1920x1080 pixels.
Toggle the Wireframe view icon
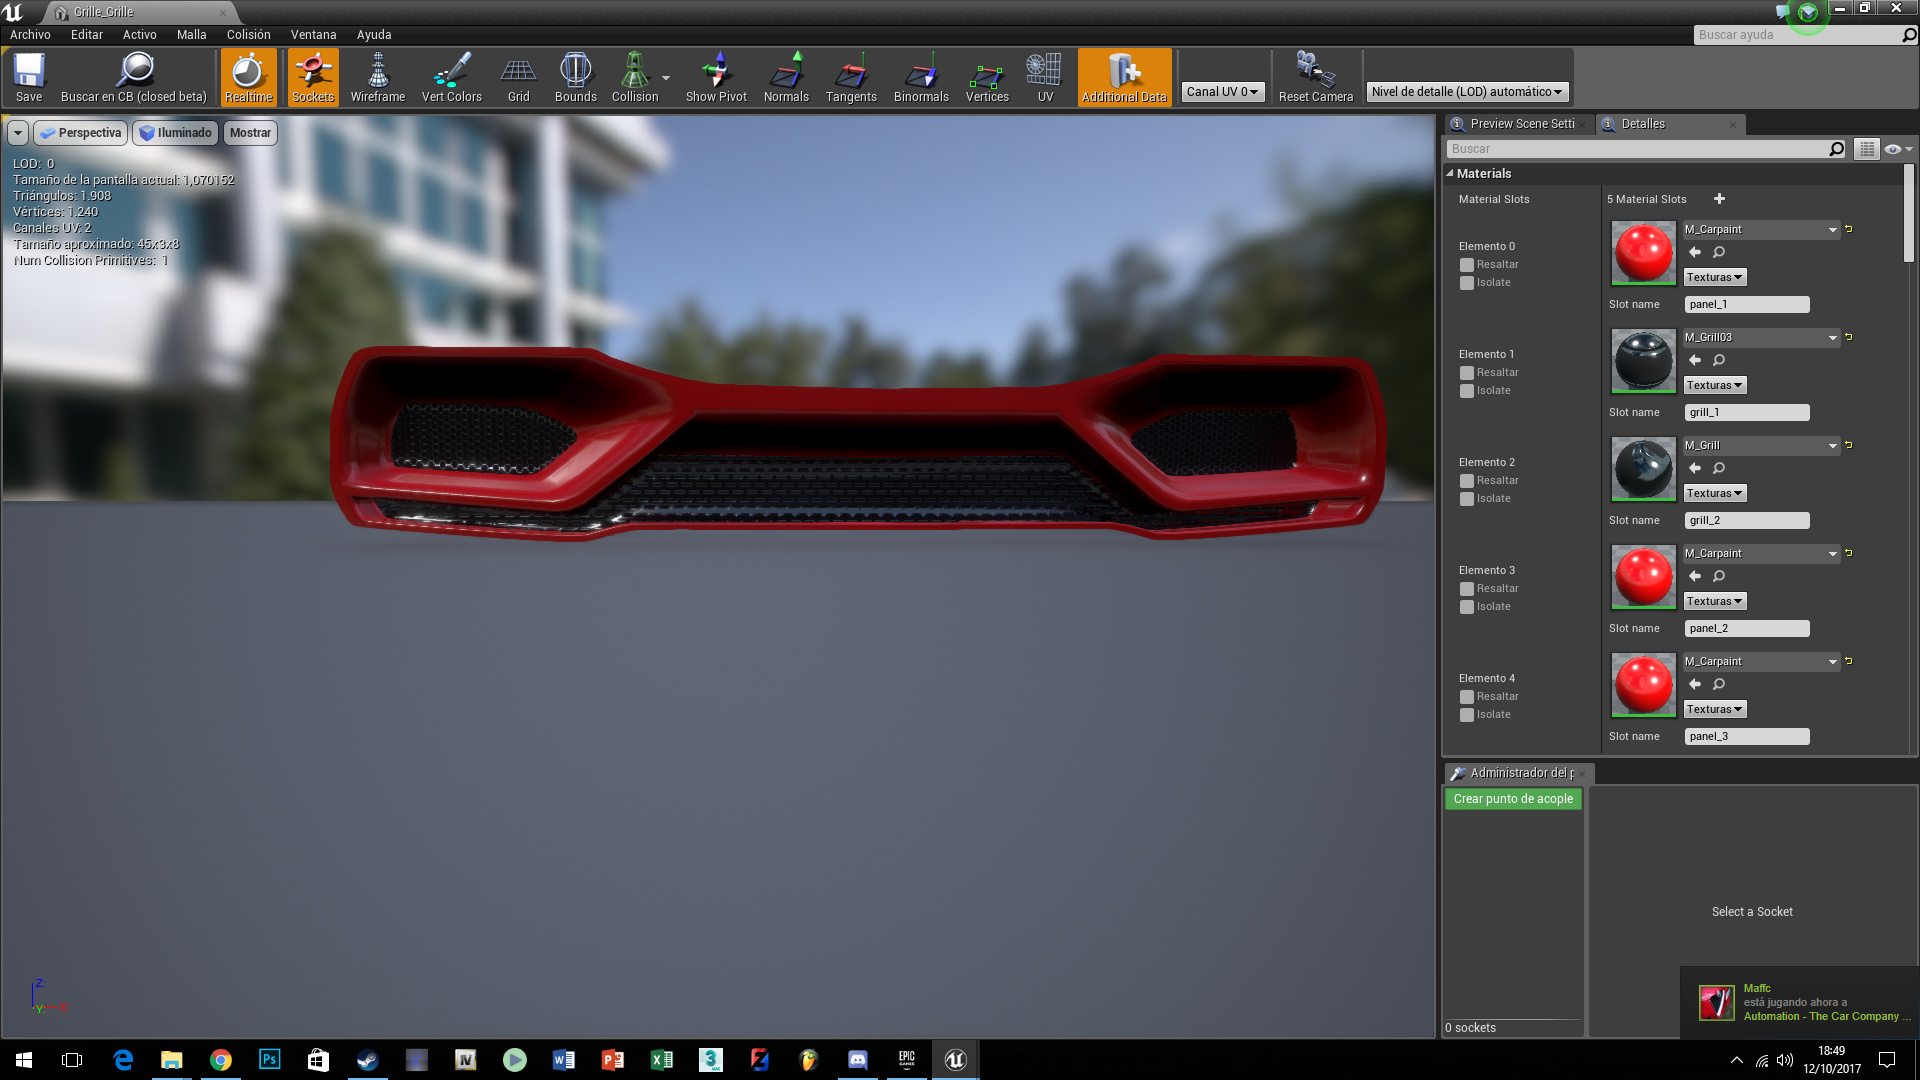point(377,78)
